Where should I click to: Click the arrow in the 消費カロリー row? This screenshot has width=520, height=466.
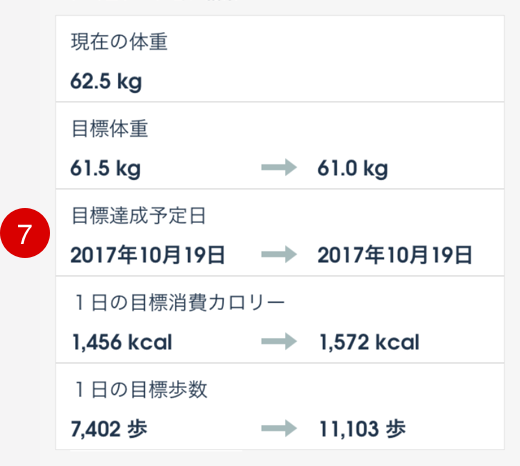point(279,341)
